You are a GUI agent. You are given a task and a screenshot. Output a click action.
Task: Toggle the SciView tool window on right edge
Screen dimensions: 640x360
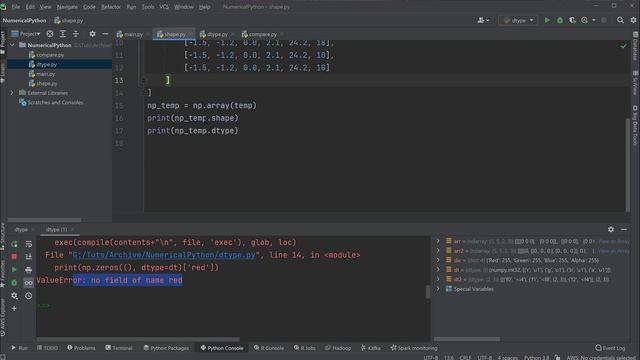click(636, 83)
